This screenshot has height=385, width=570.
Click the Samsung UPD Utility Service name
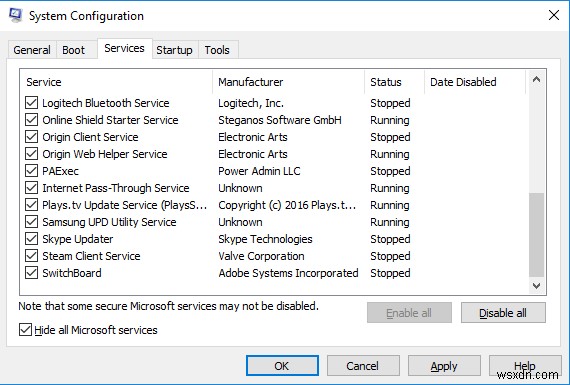[x=109, y=222]
